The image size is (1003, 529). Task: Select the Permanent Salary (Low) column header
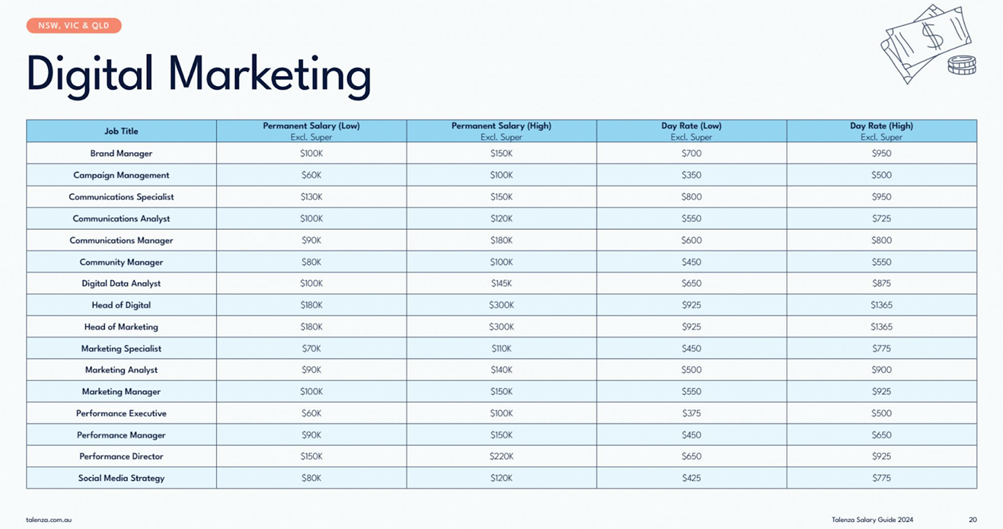312,131
